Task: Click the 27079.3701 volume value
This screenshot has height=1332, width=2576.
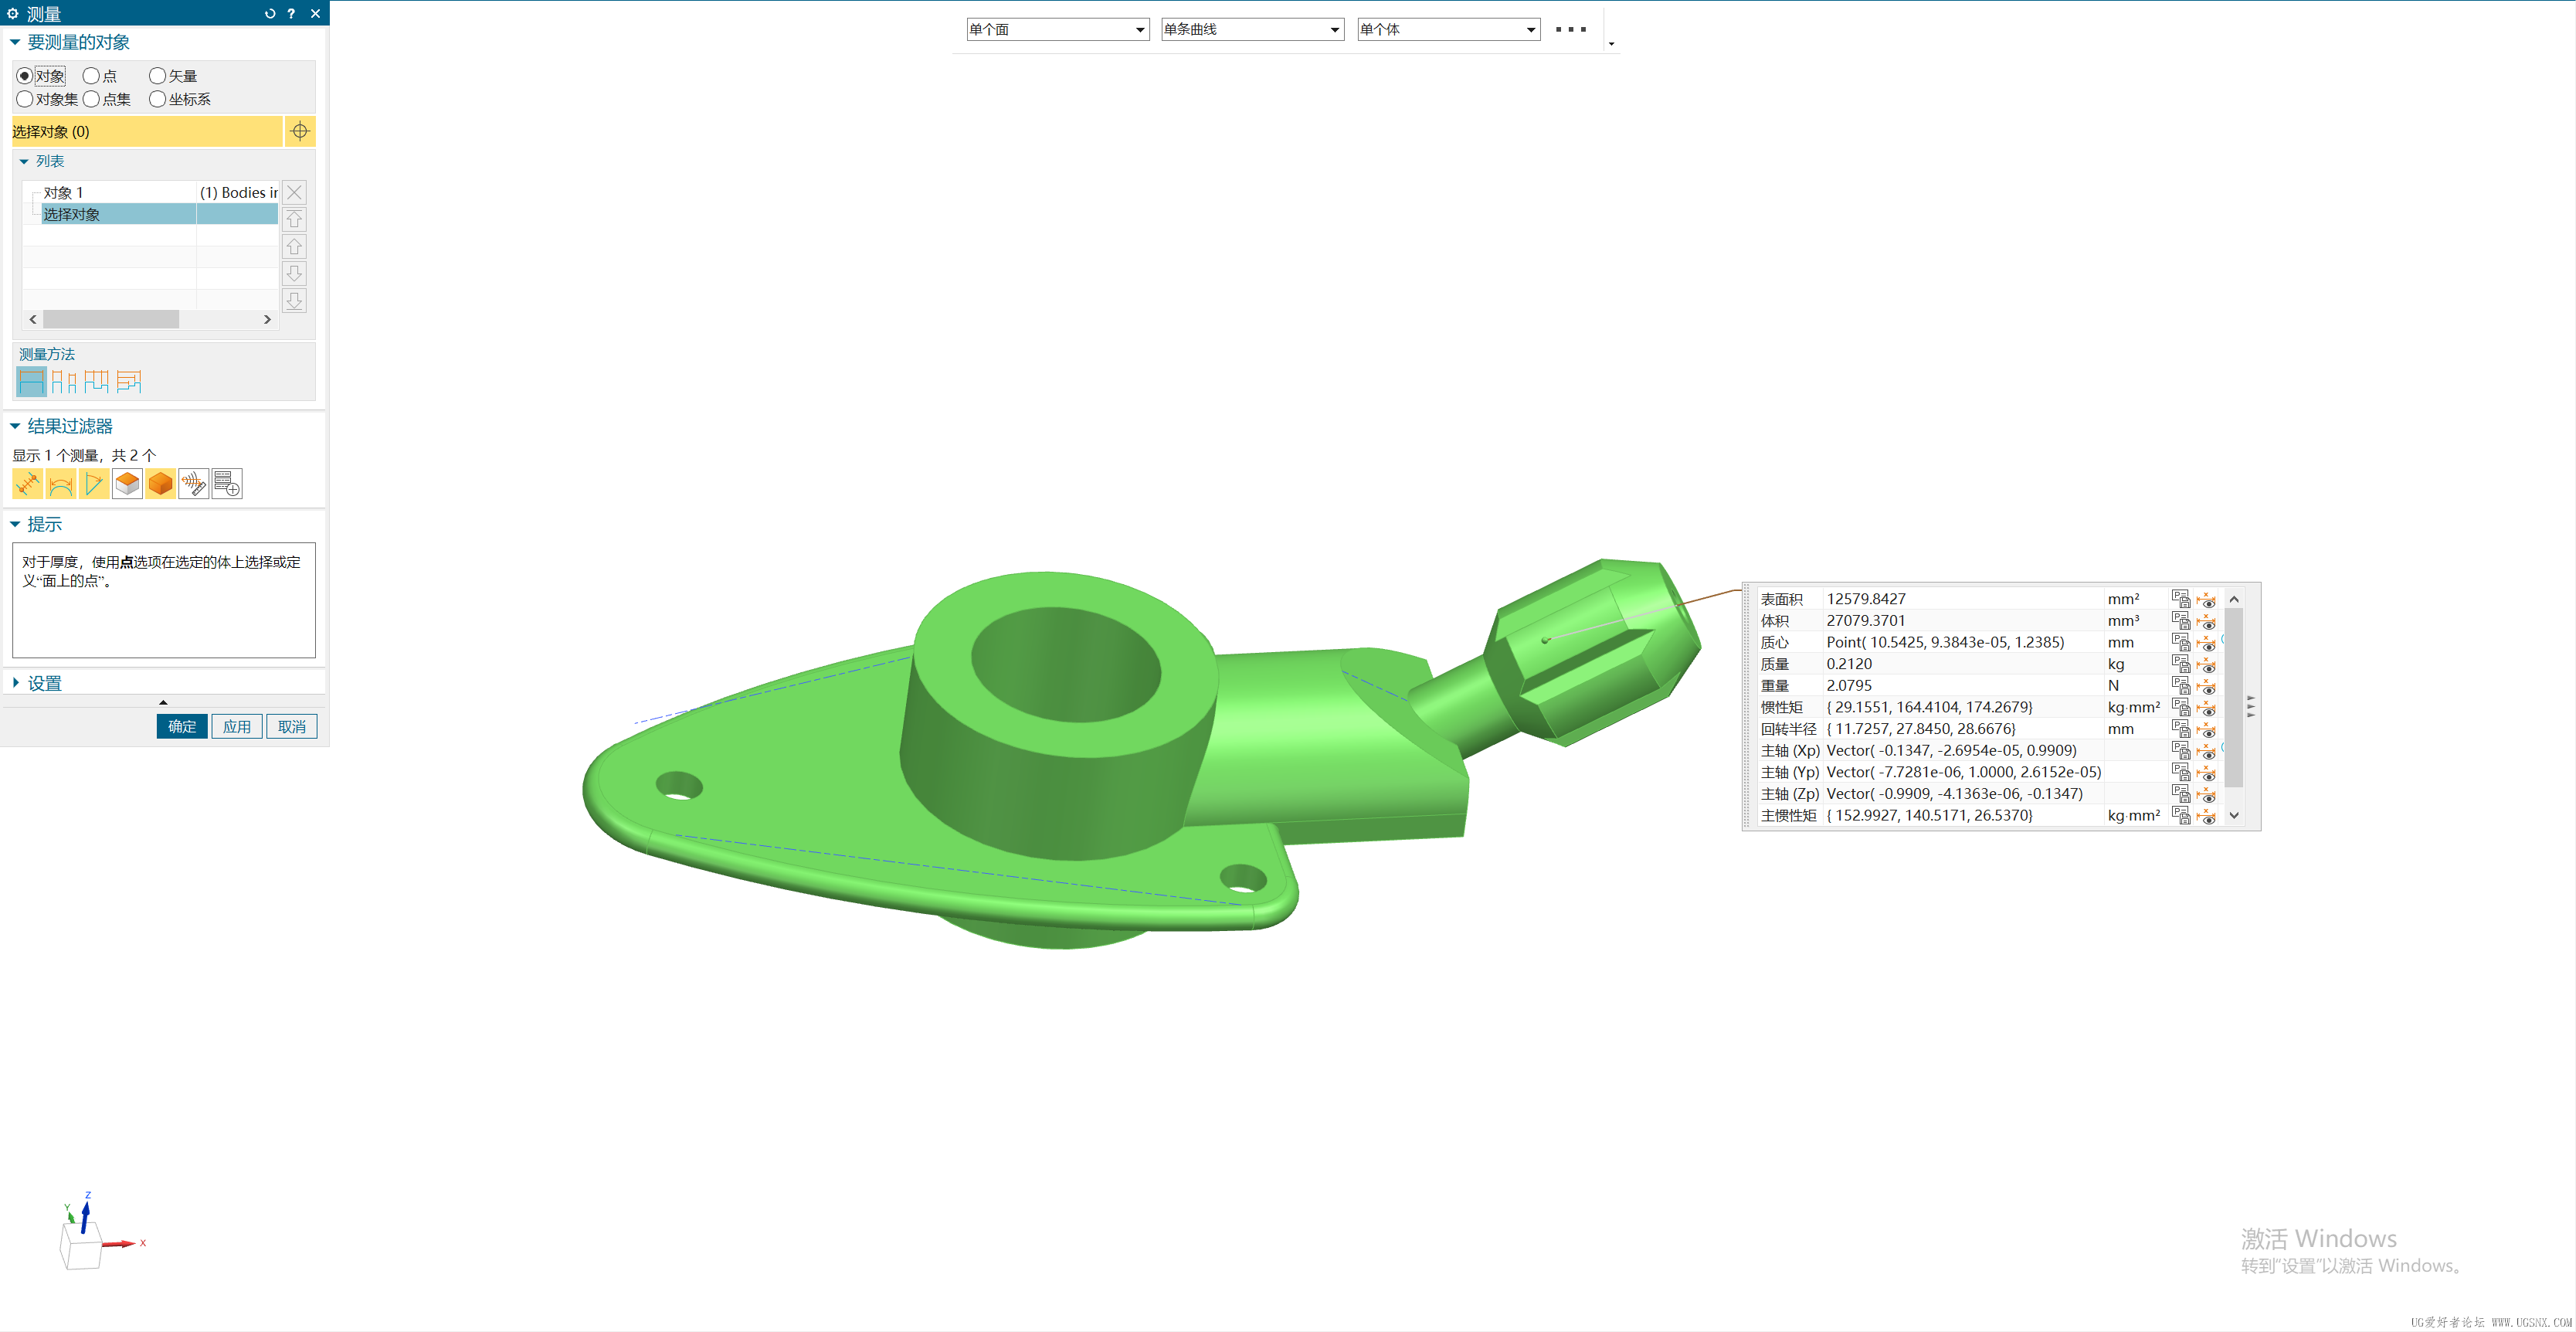Action: click(1865, 620)
